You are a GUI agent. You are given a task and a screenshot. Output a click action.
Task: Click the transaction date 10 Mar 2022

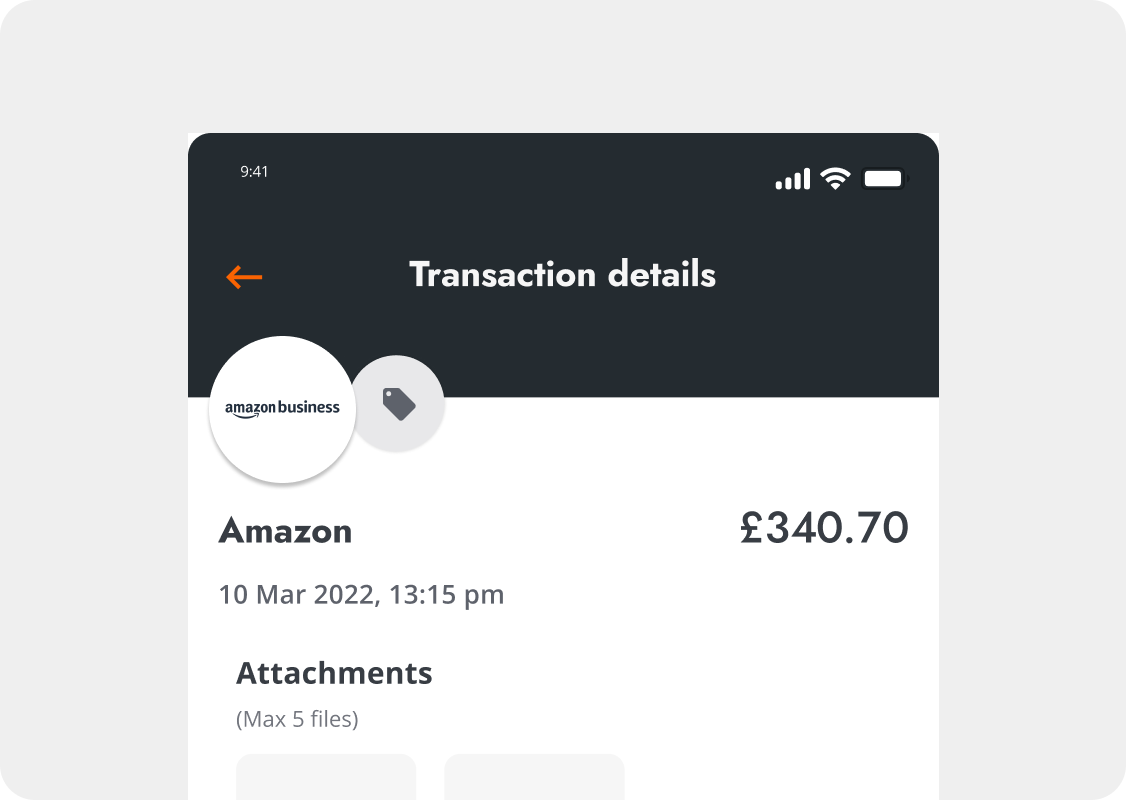pyautogui.click(x=362, y=594)
